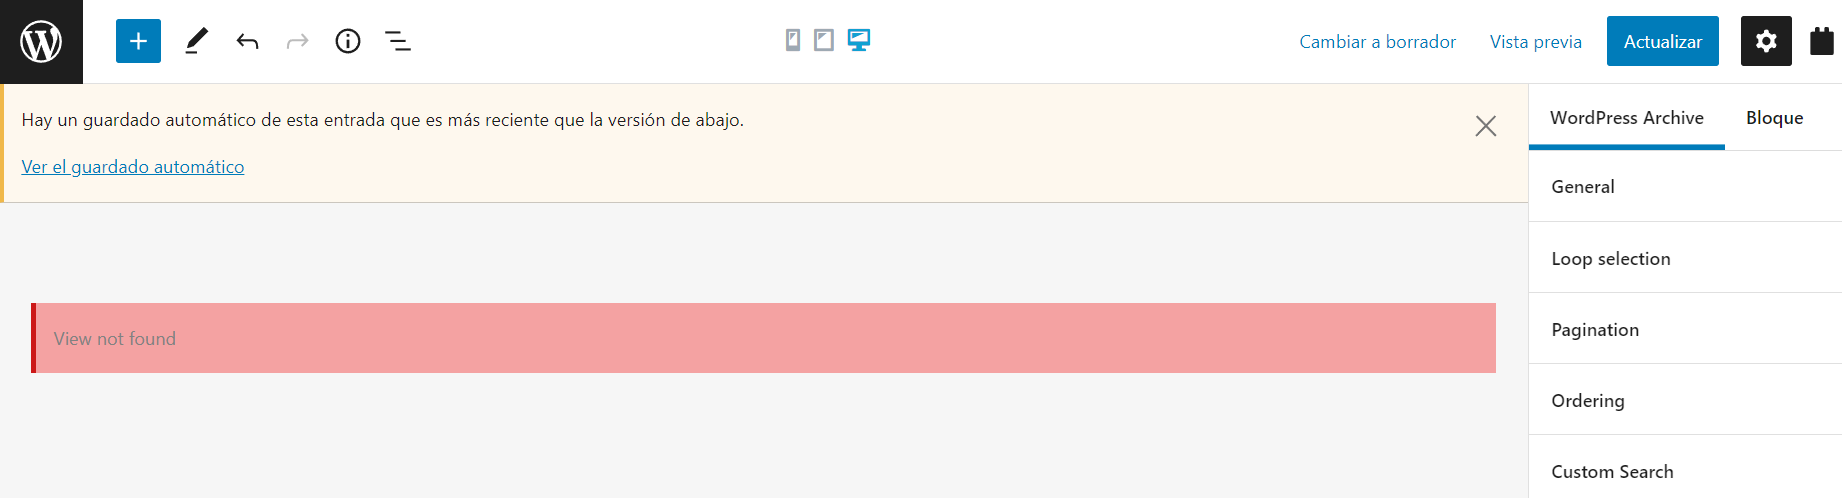Toggle the settings gear sidebar
The image size is (1842, 498).
(x=1766, y=41)
